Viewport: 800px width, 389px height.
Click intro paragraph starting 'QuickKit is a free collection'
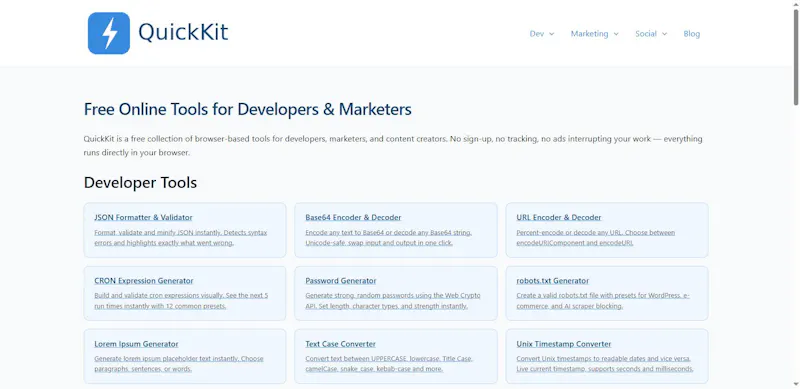point(393,145)
